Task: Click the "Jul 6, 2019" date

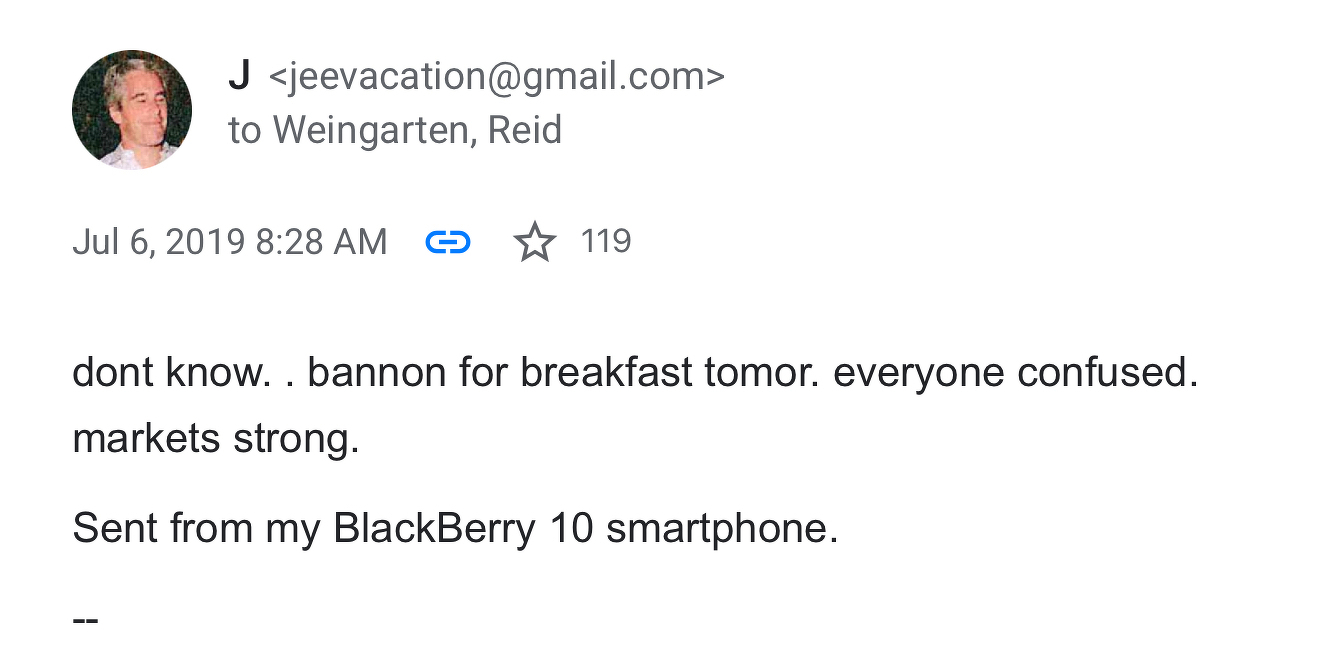Action: [159, 242]
